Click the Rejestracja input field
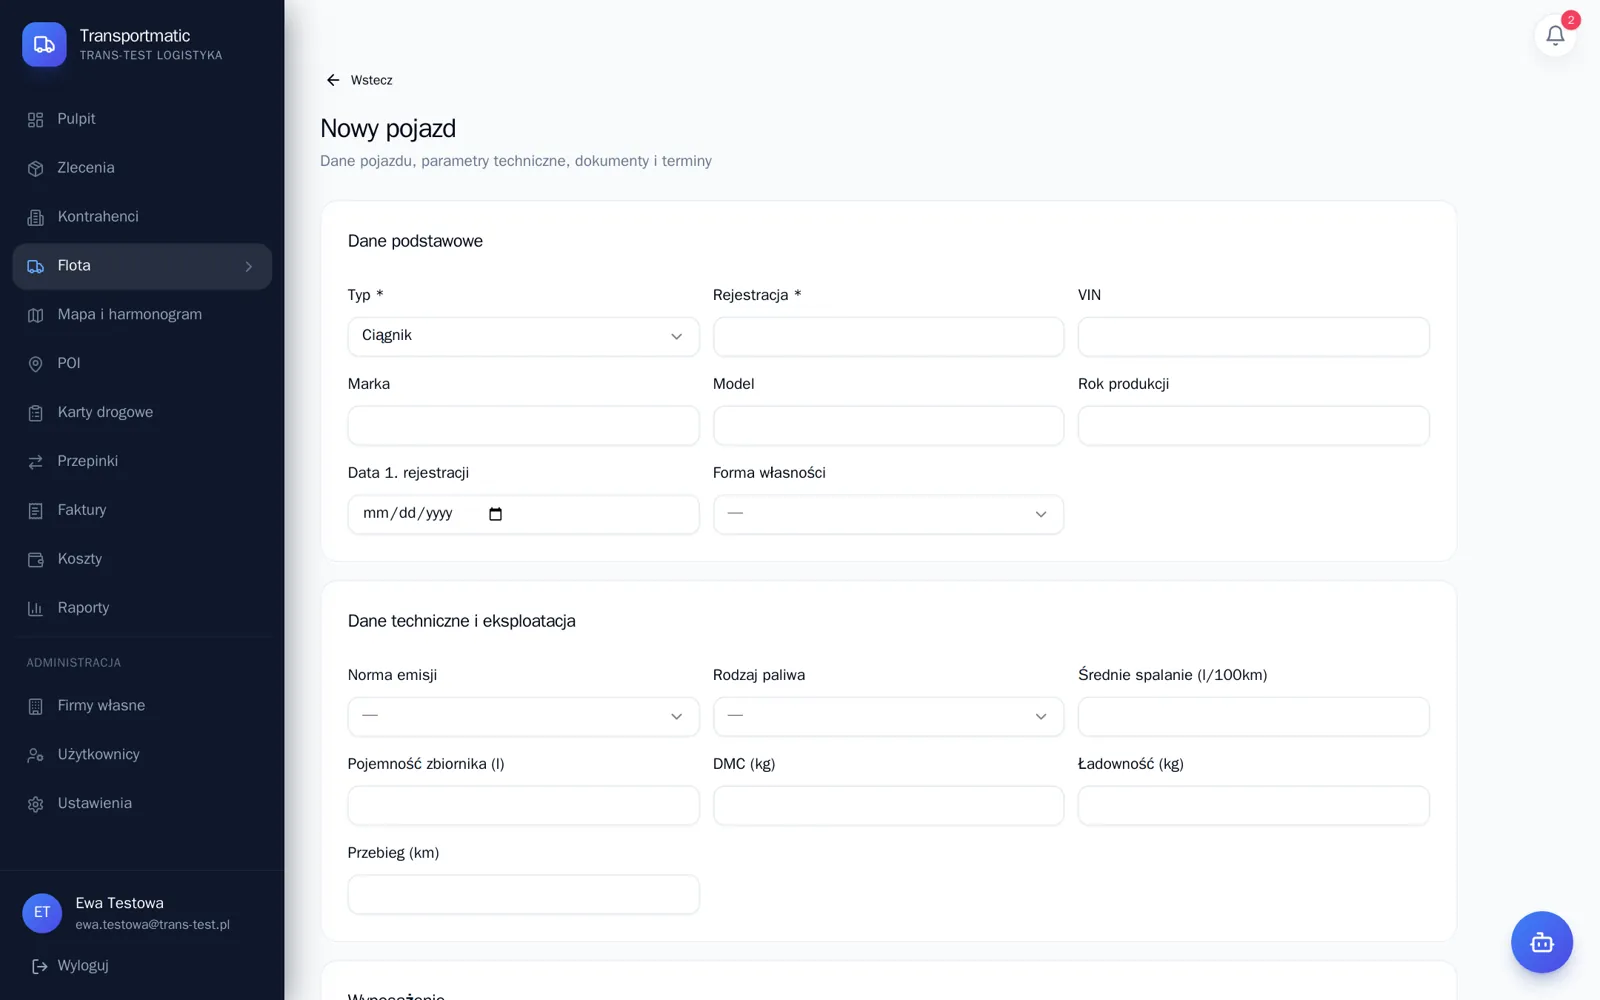This screenshot has width=1600, height=1000. (888, 336)
